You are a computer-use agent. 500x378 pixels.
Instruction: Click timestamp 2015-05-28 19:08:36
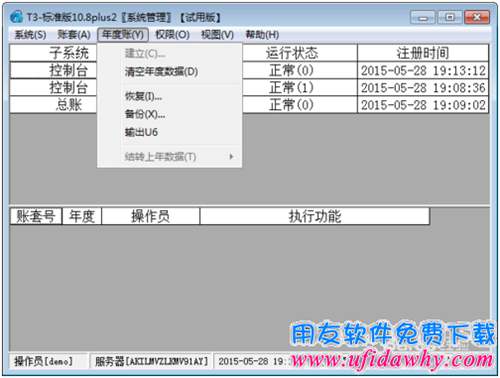tap(423, 88)
